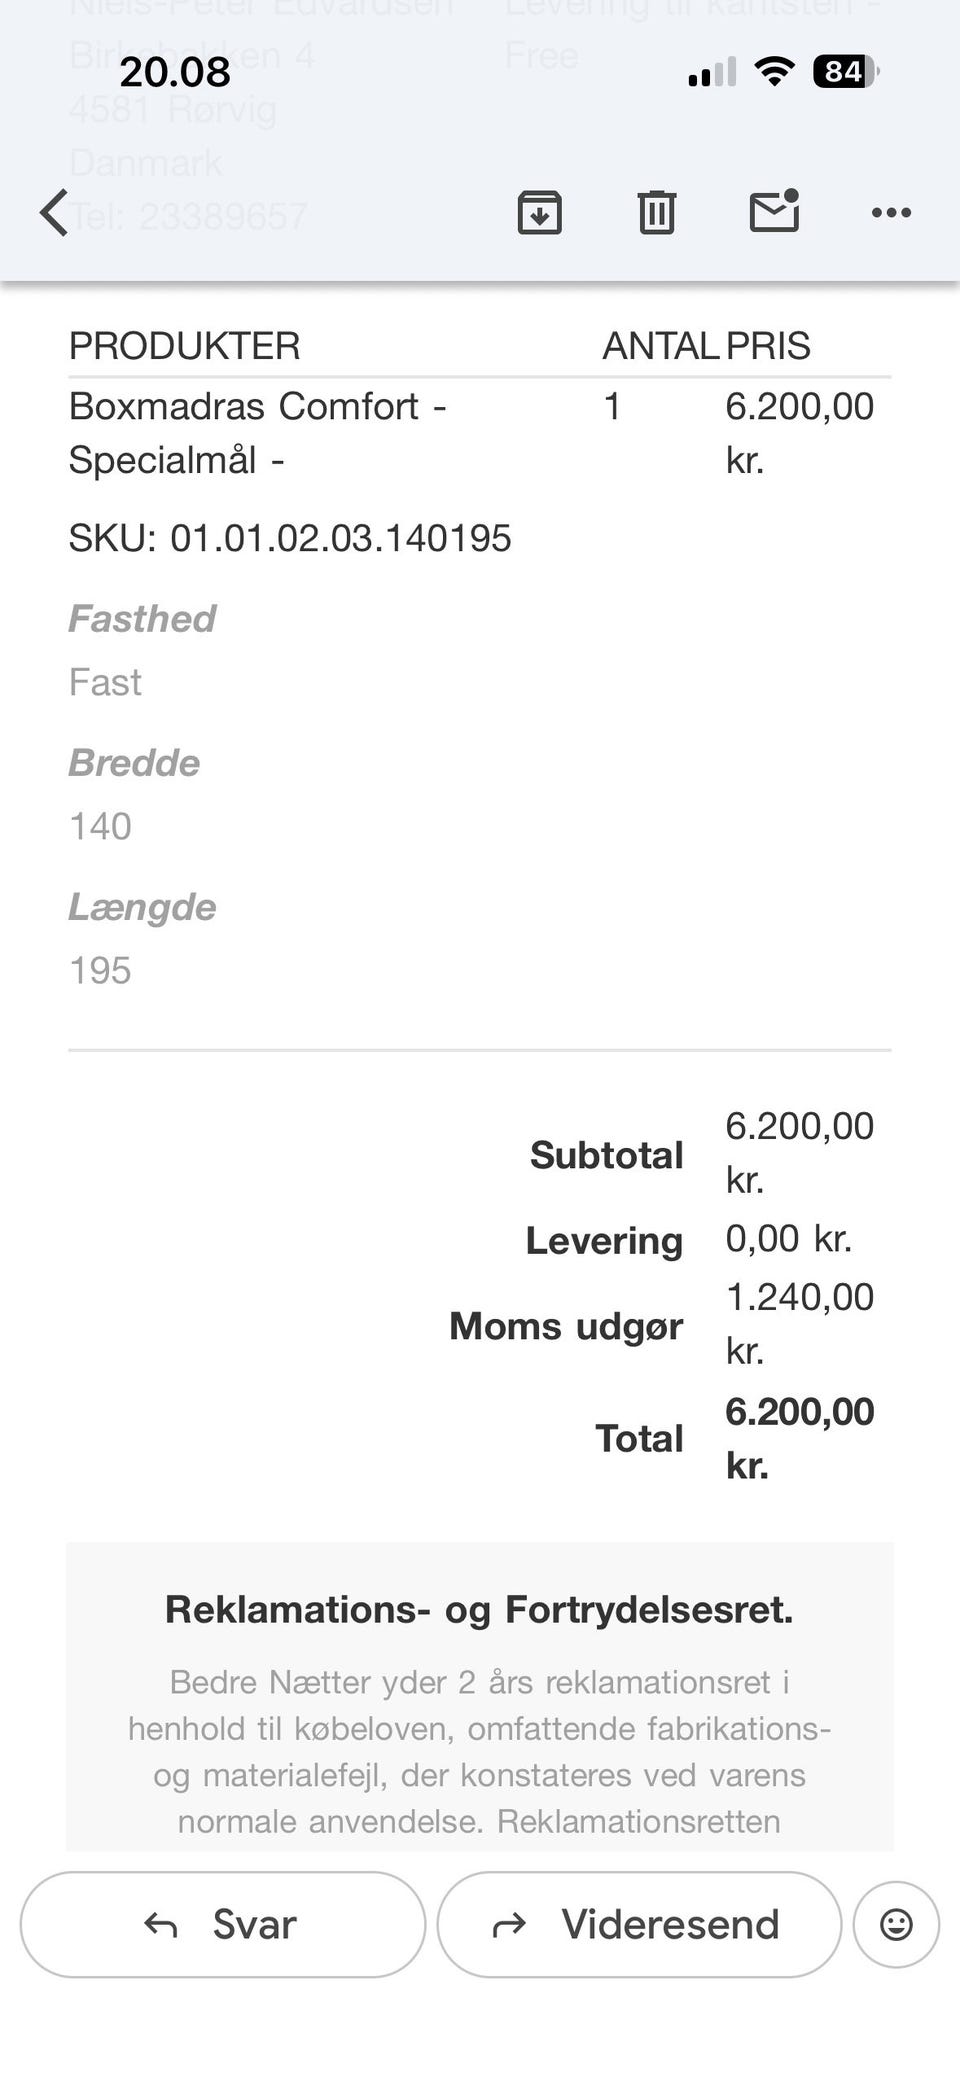Tap the Subtotal label
Screen dimensions: 960x2081
[607, 1154]
